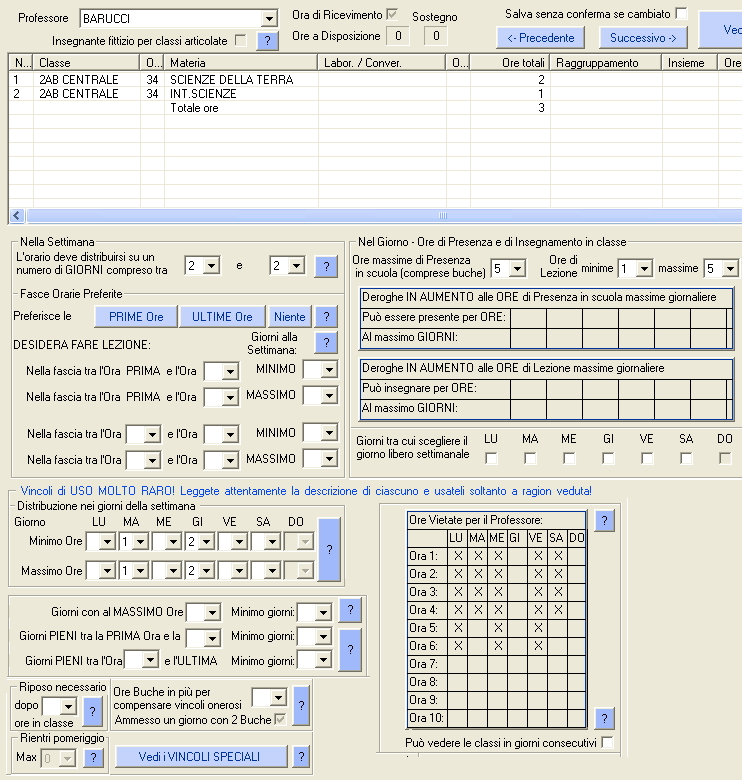The height and width of the screenshot is (780, 742).
Task: Click Insieme column header
Action: click(x=689, y=63)
